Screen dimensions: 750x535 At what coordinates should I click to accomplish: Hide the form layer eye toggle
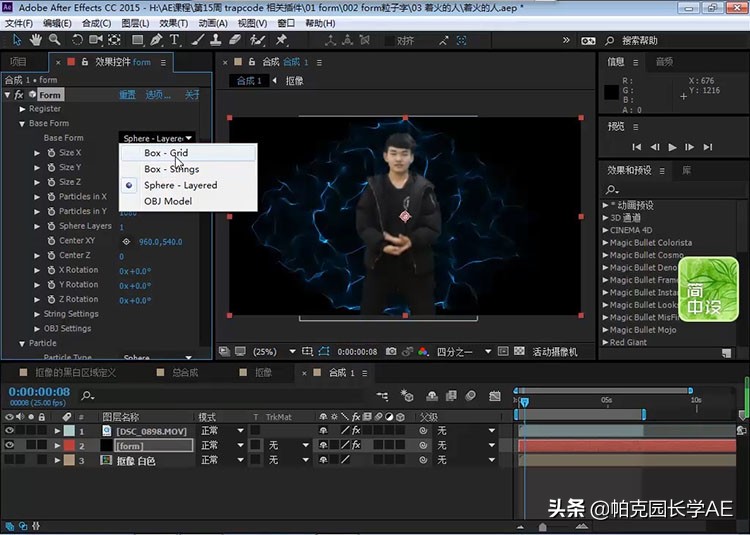point(9,445)
